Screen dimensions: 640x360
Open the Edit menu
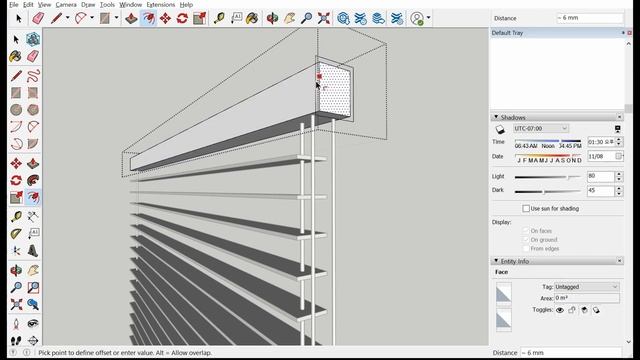point(28,4)
